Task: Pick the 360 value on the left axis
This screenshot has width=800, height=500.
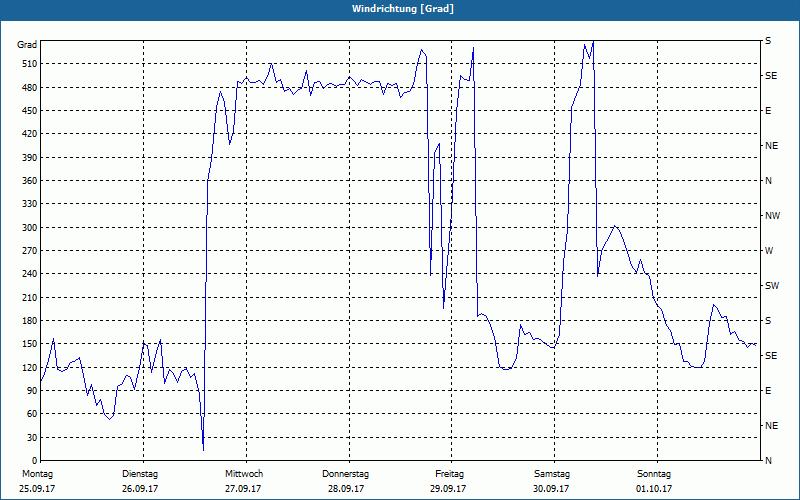Action: tap(30, 181)
